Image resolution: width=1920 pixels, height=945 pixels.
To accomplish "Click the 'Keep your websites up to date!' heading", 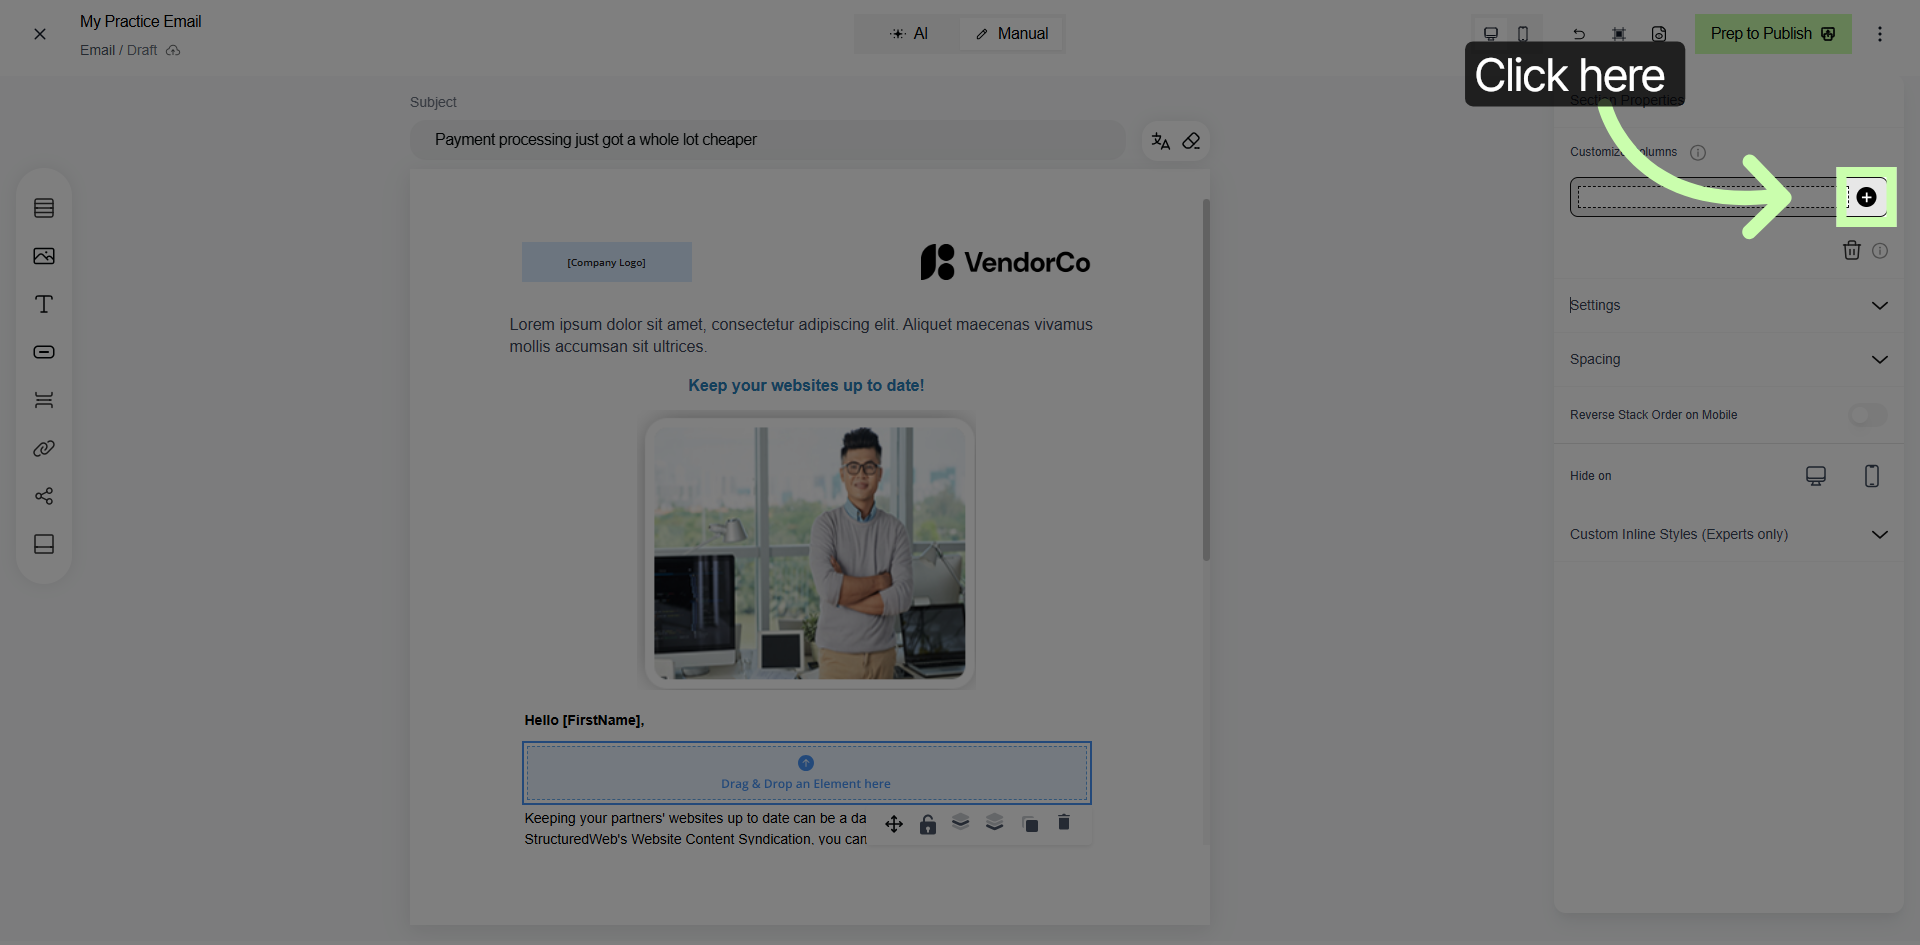I will click(x=806, y=385).
